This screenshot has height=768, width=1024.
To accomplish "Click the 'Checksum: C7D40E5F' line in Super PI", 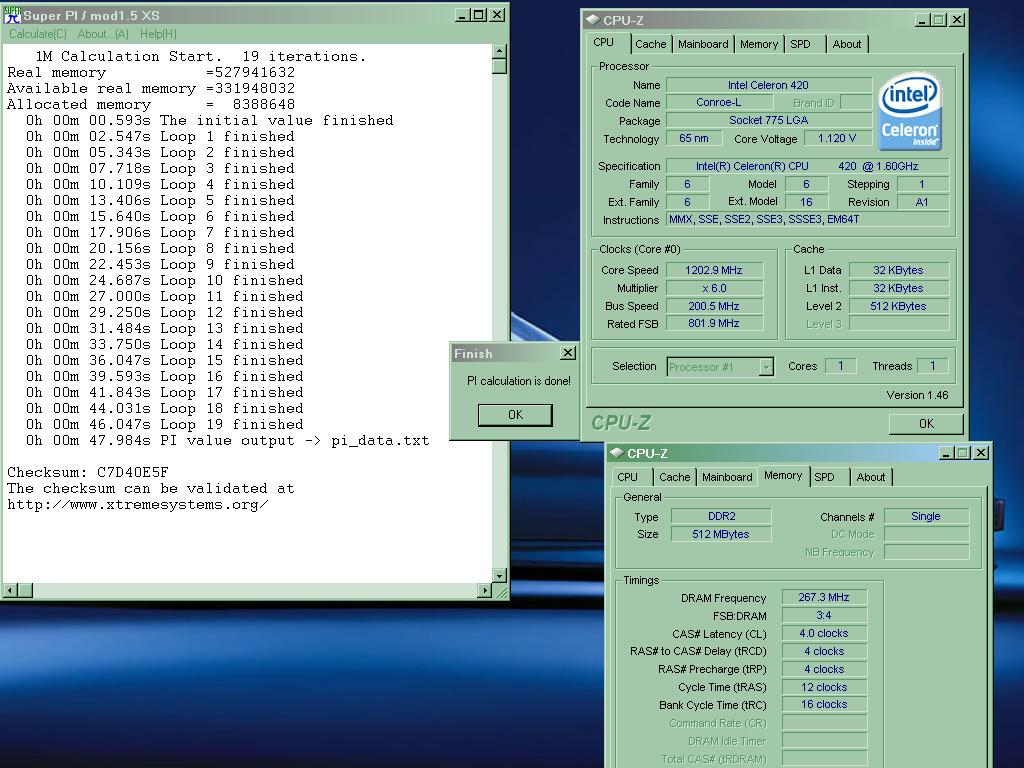I will (x=88, y=472).
